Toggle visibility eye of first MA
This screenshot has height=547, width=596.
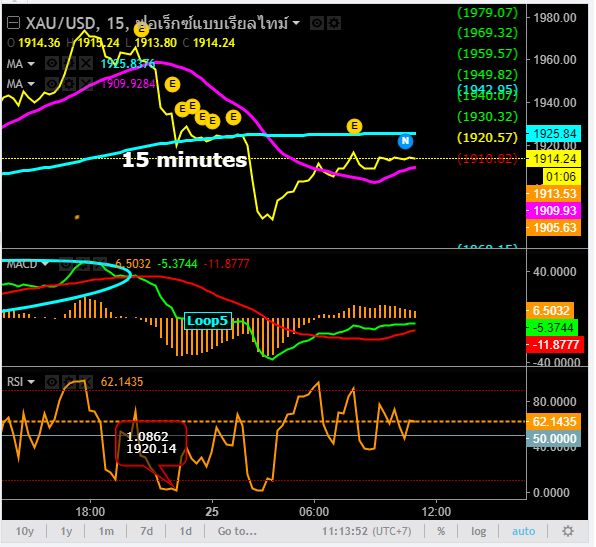52,63
